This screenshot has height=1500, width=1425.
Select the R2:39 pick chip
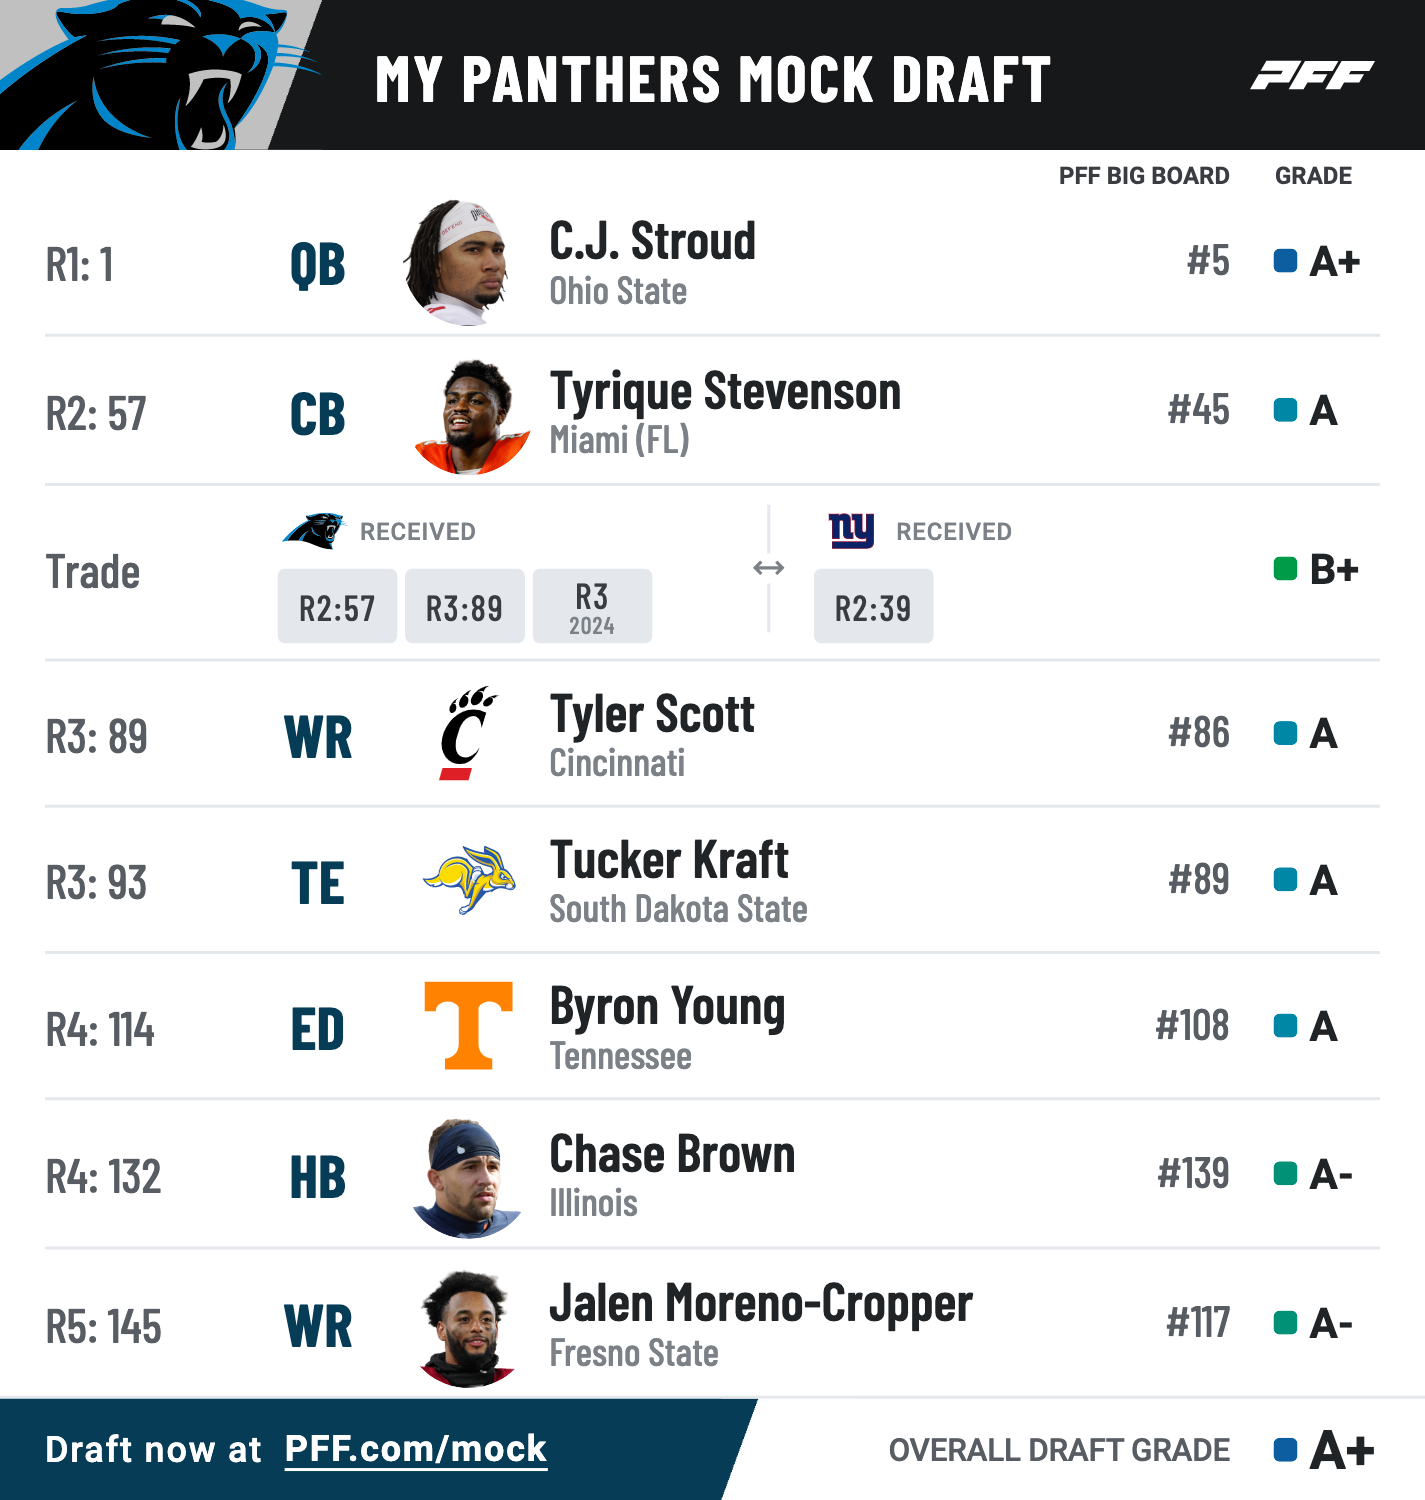click(873, 606)
